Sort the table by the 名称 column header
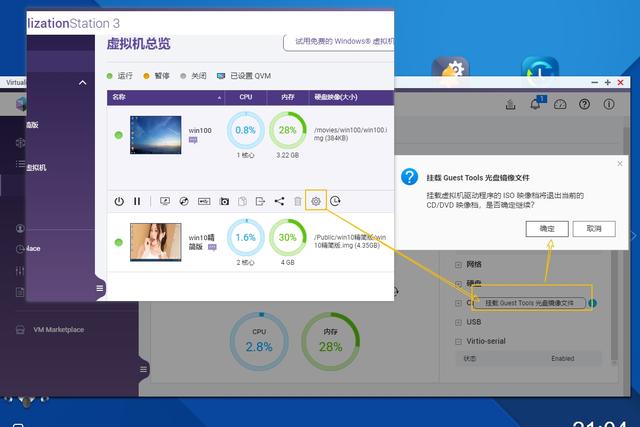This screenshot has height=427, width=640. click(x=166, y=97)
